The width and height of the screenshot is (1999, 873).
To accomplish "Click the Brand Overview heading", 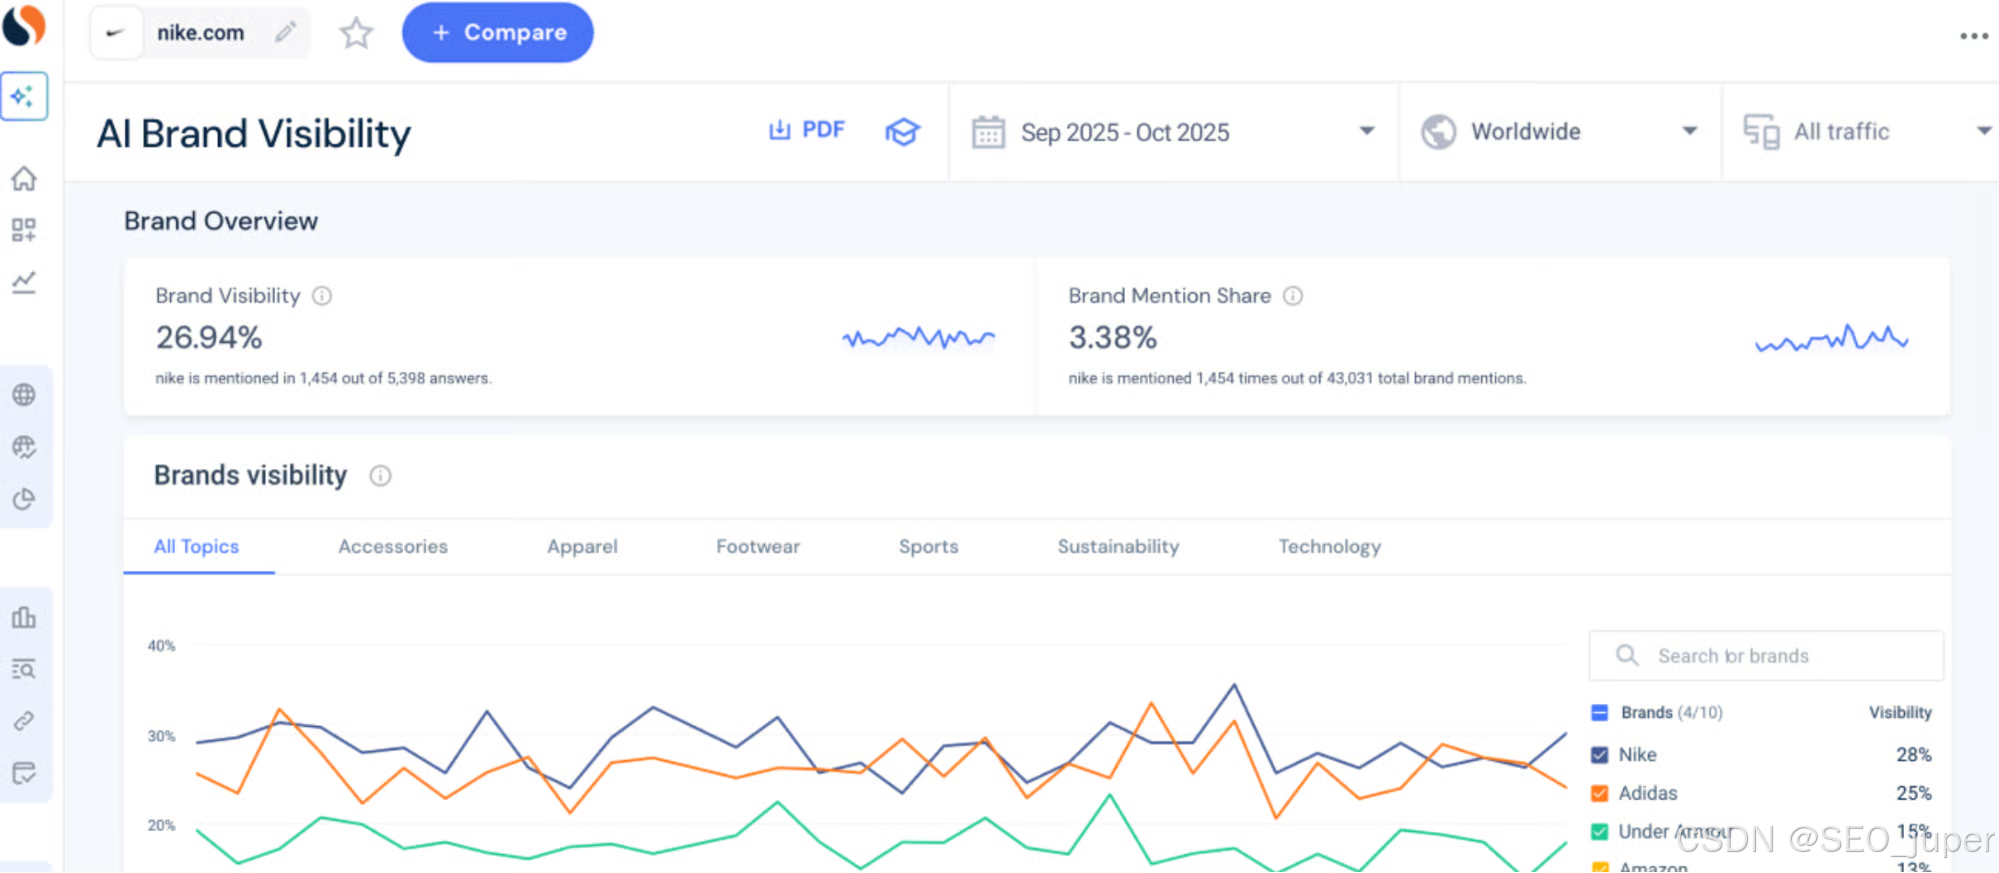I will click(x=221, y=221).
